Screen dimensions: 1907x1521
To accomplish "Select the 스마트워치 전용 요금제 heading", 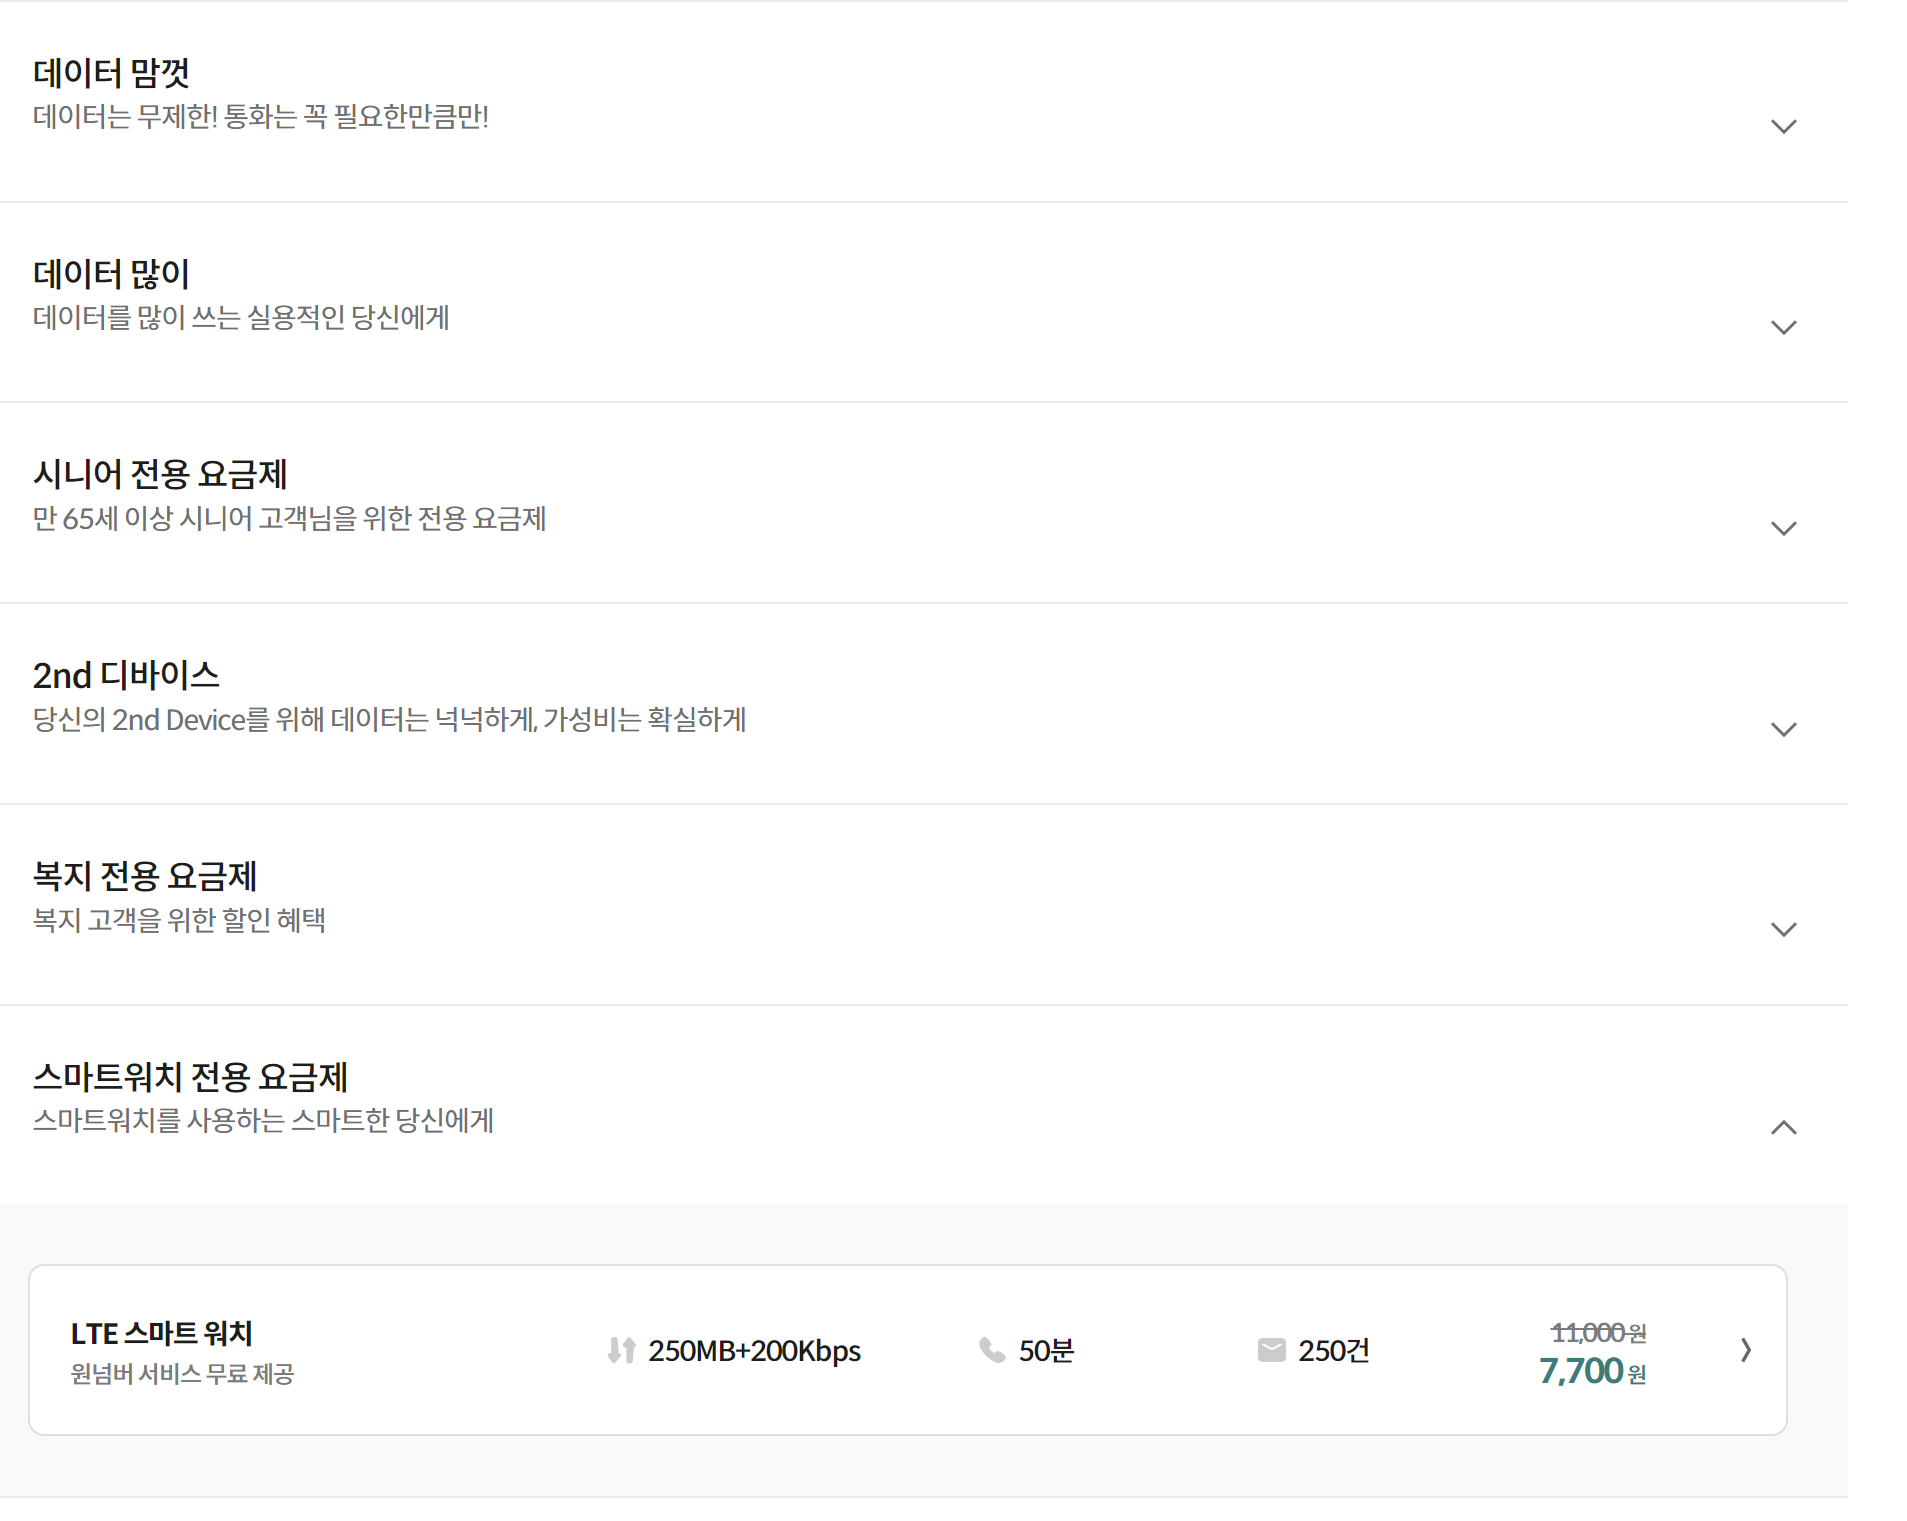I will [x=190, y=1077].
